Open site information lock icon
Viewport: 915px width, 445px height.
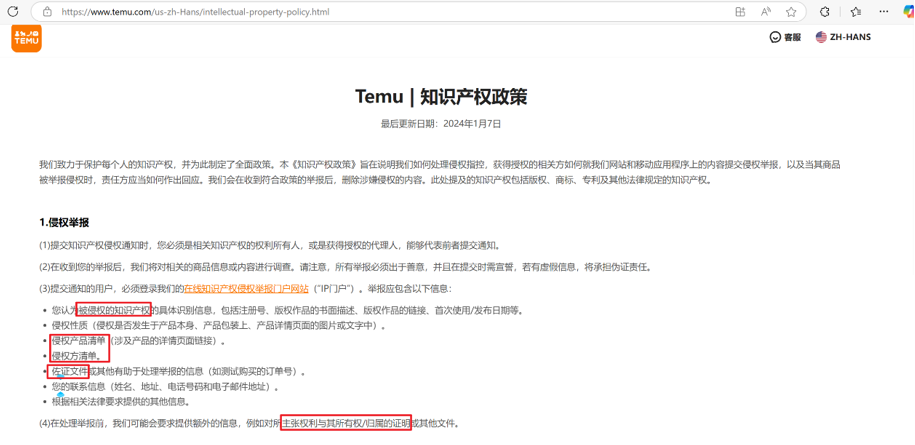tap(48, 12)
